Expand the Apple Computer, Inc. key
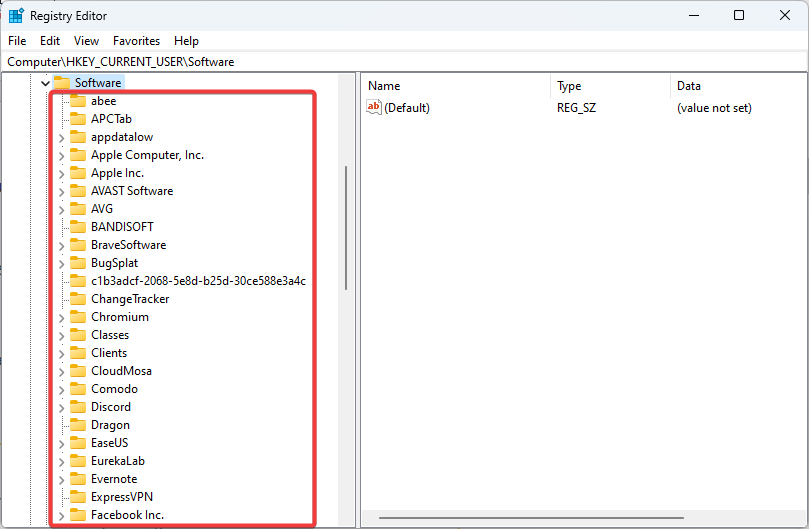The height and width of the screenshot is (529, 809). click(x=61, y=155)
